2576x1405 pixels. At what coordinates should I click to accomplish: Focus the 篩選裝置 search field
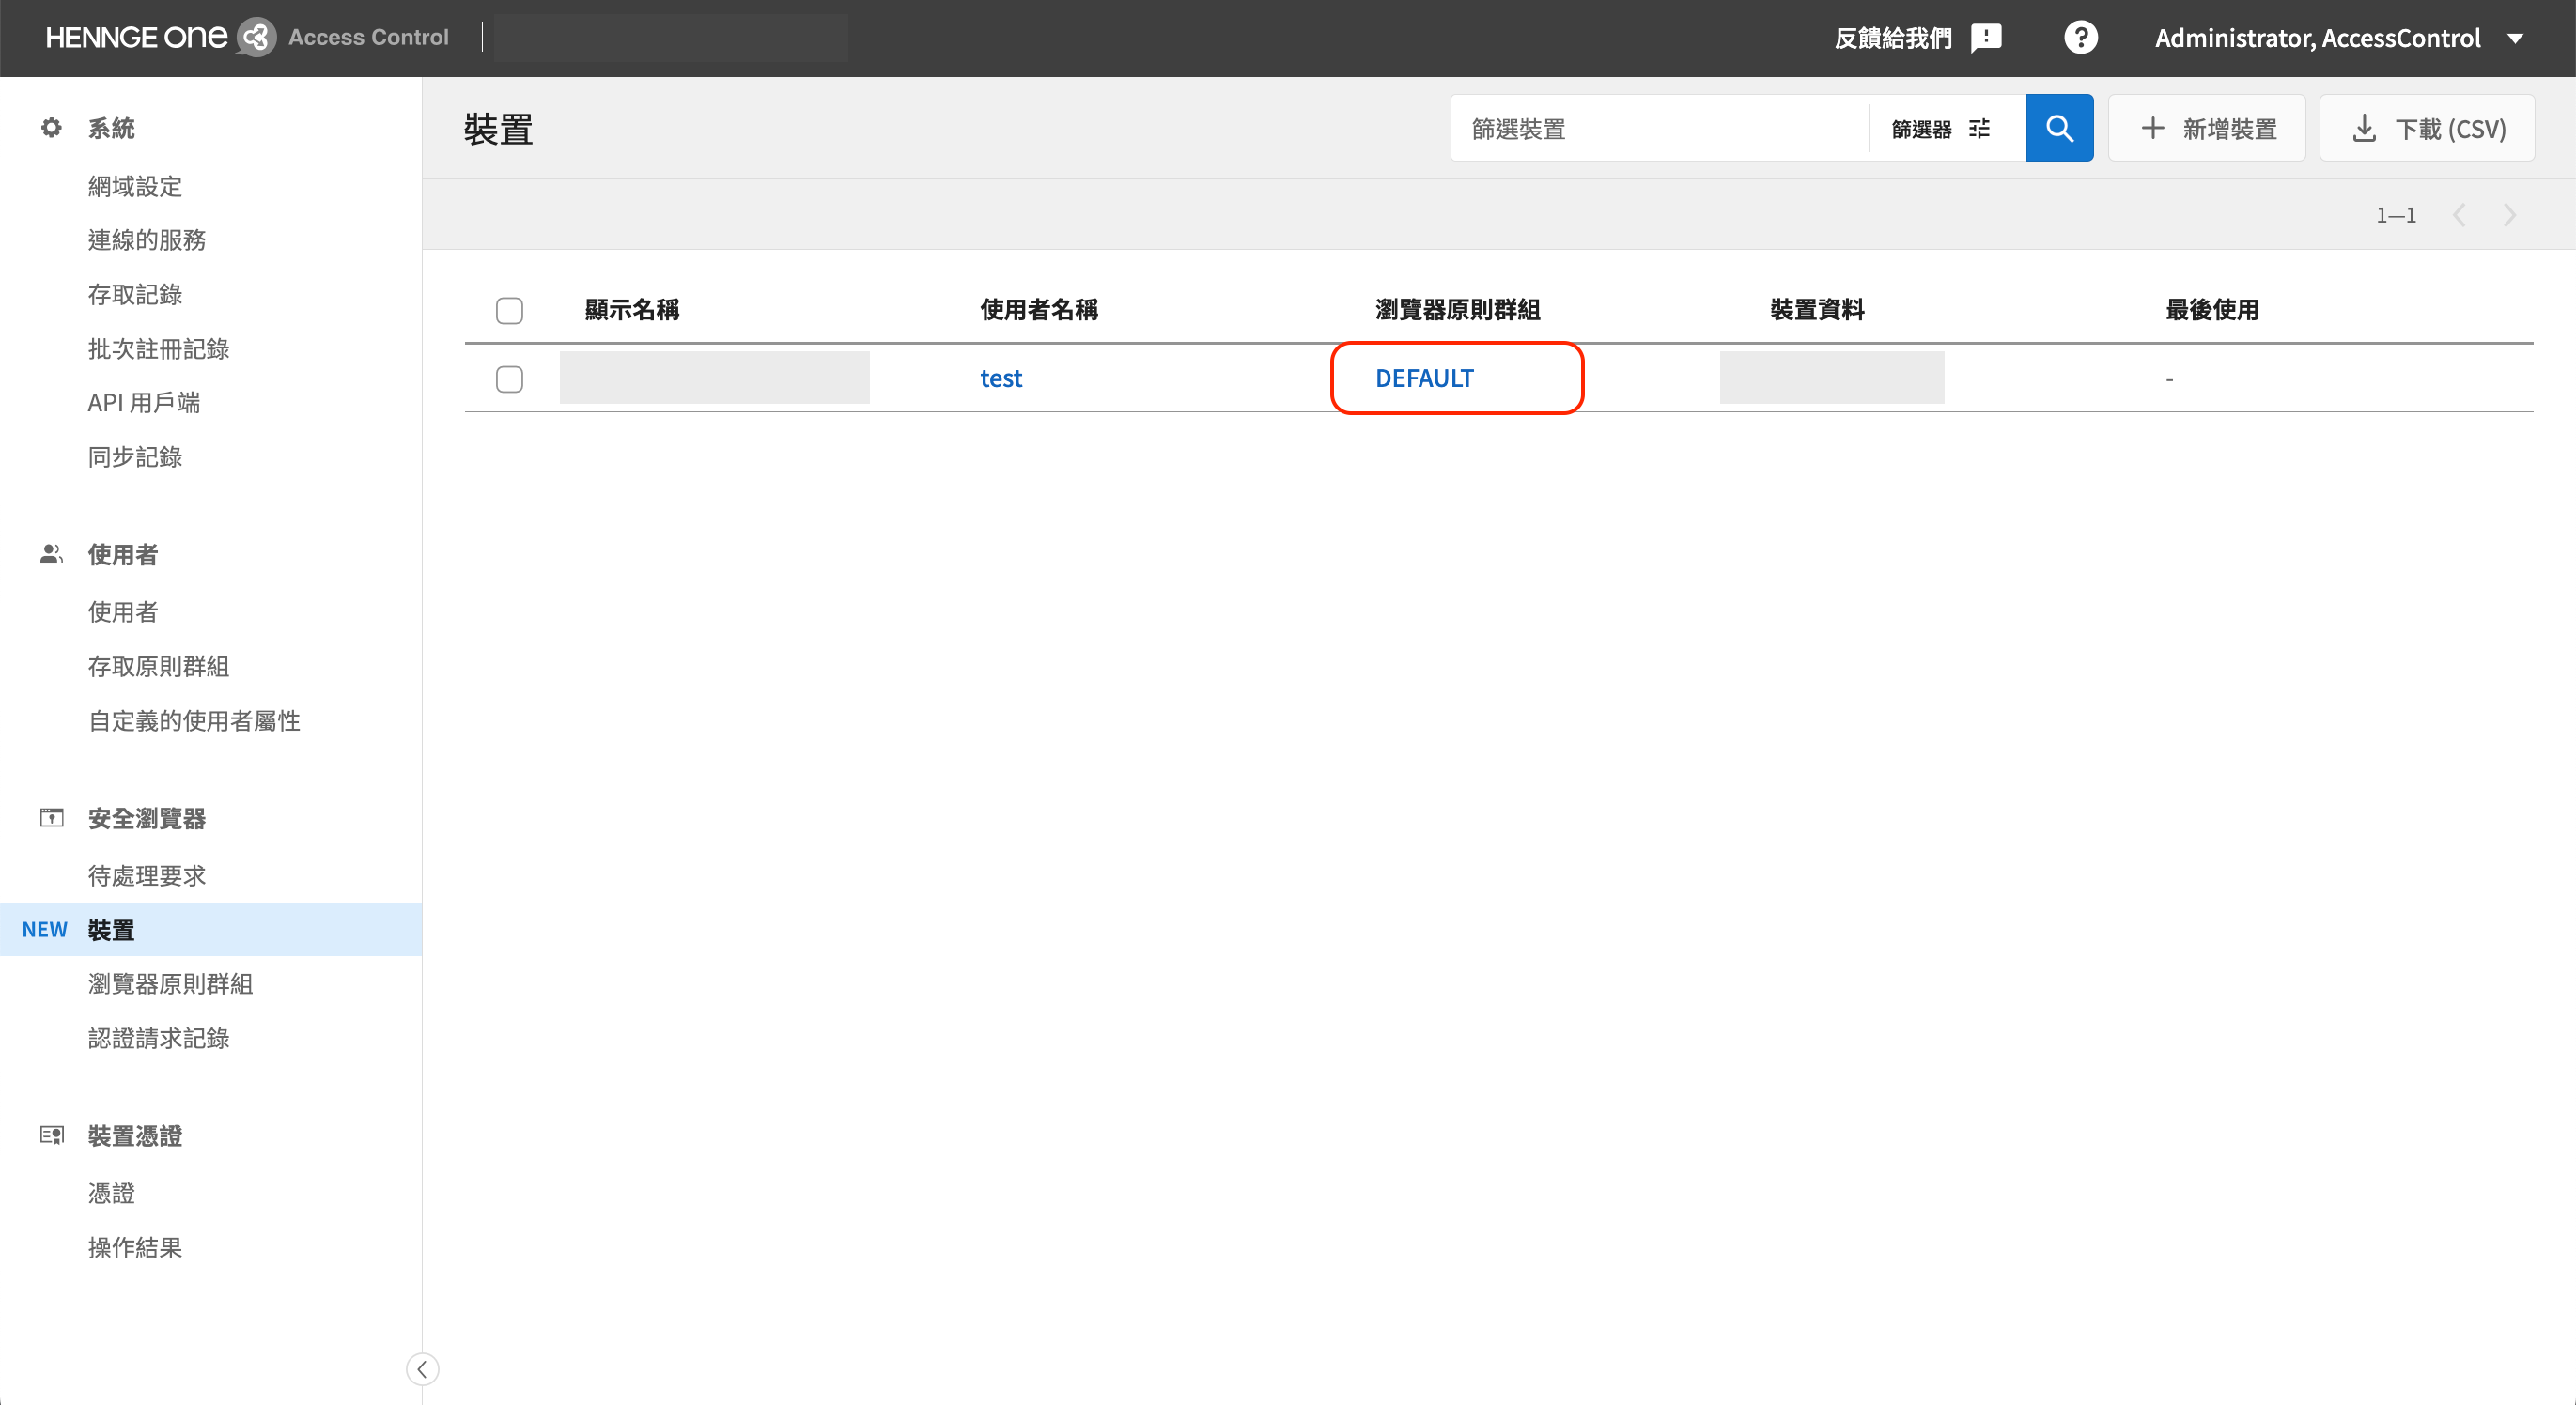[1659, 128]
